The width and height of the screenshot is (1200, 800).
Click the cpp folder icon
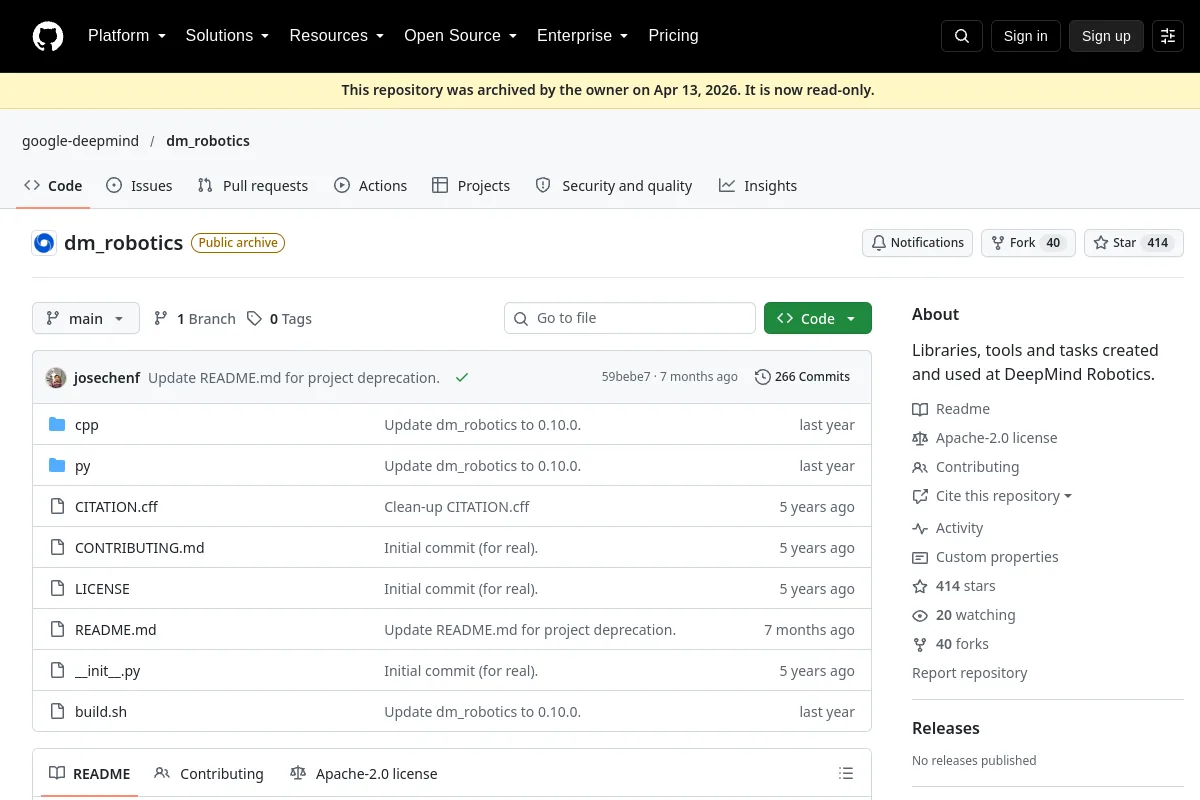[57, 424]
